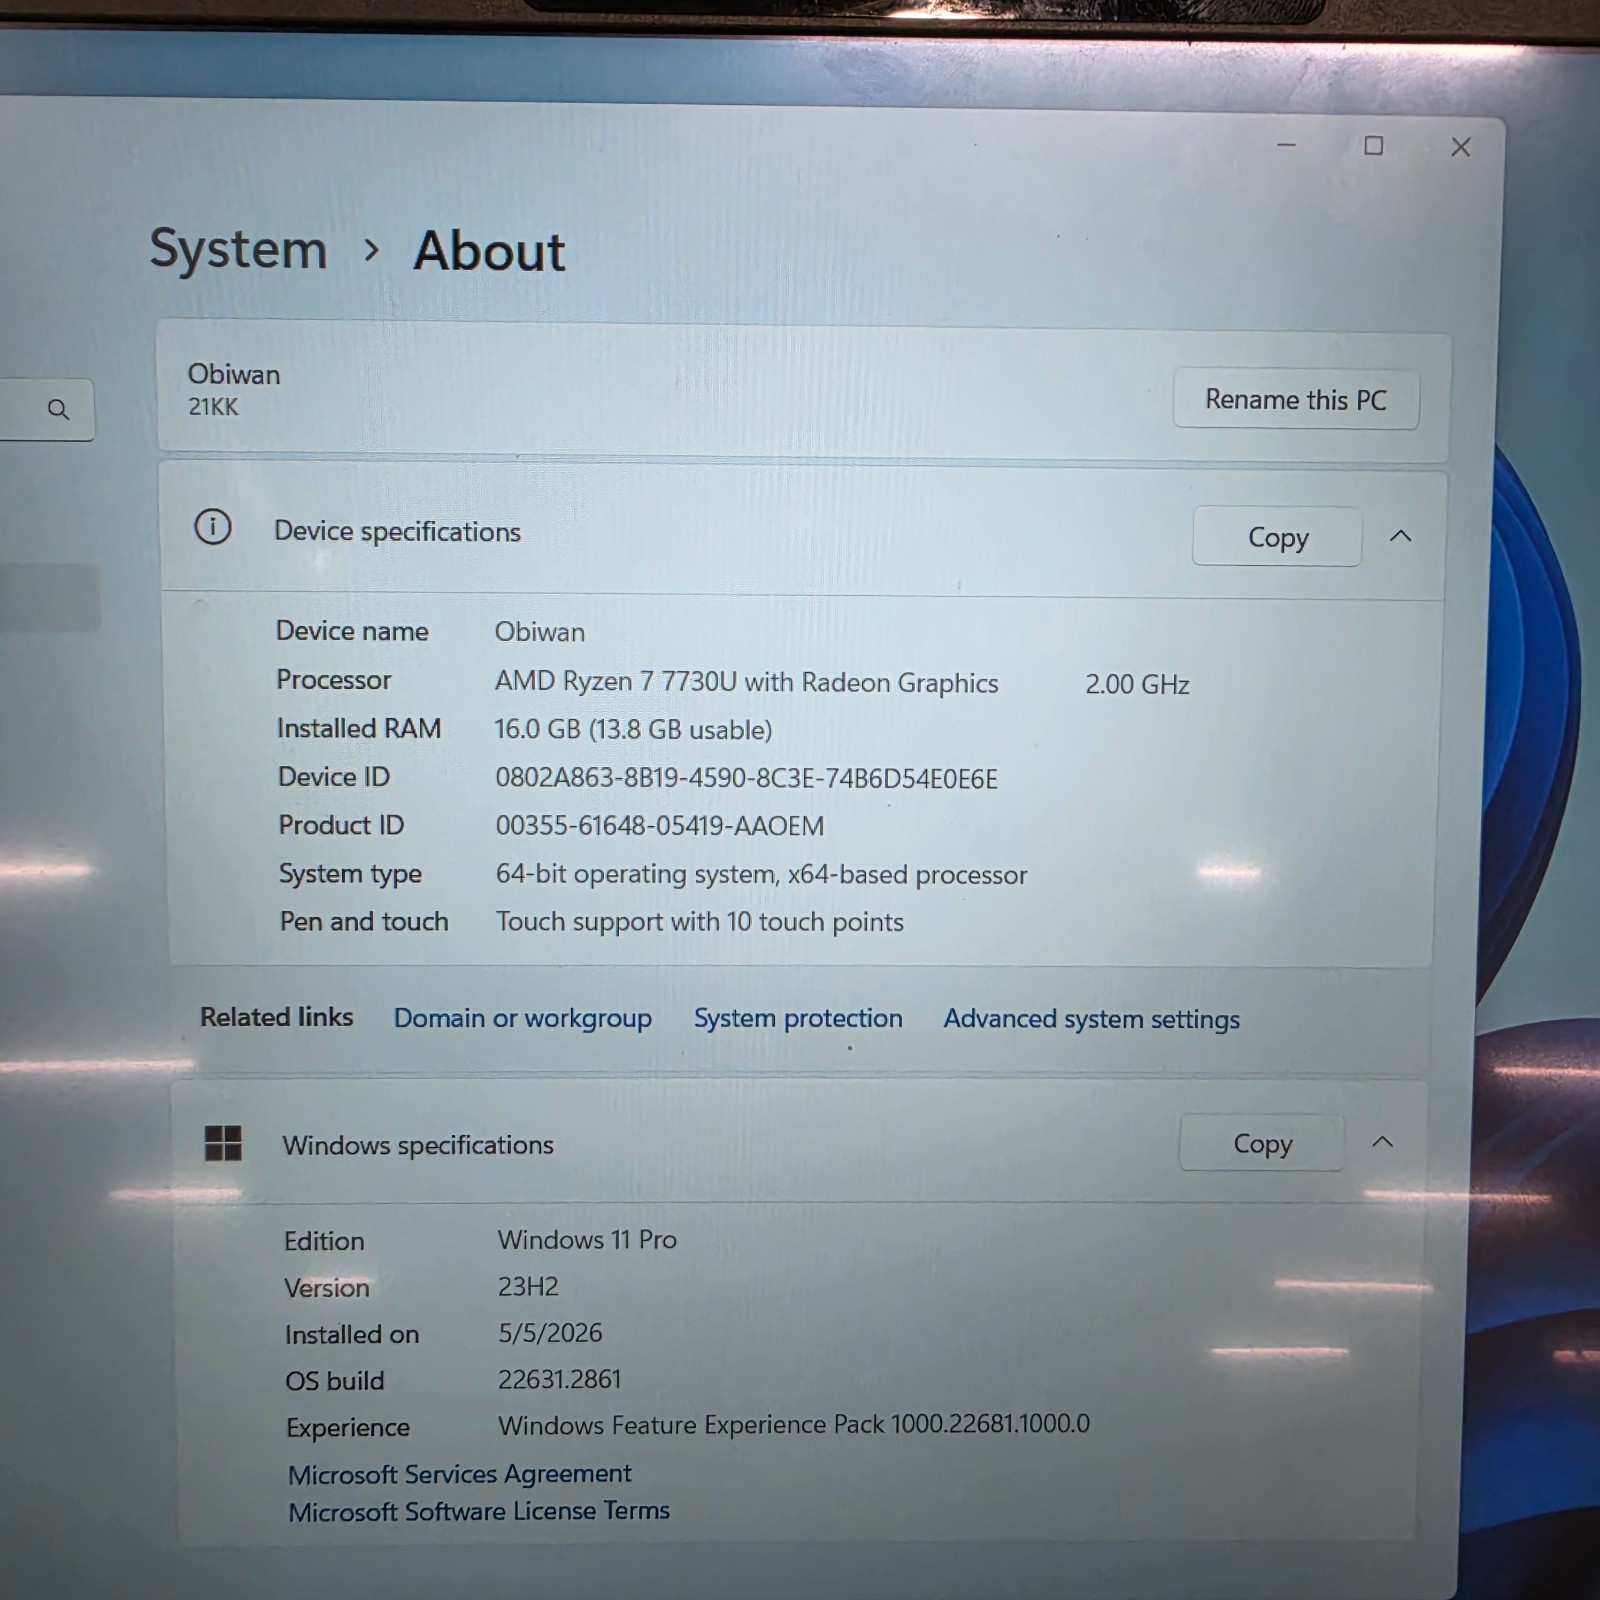
Task: Click the About breadcrumb heading
Action: [489, 250]
